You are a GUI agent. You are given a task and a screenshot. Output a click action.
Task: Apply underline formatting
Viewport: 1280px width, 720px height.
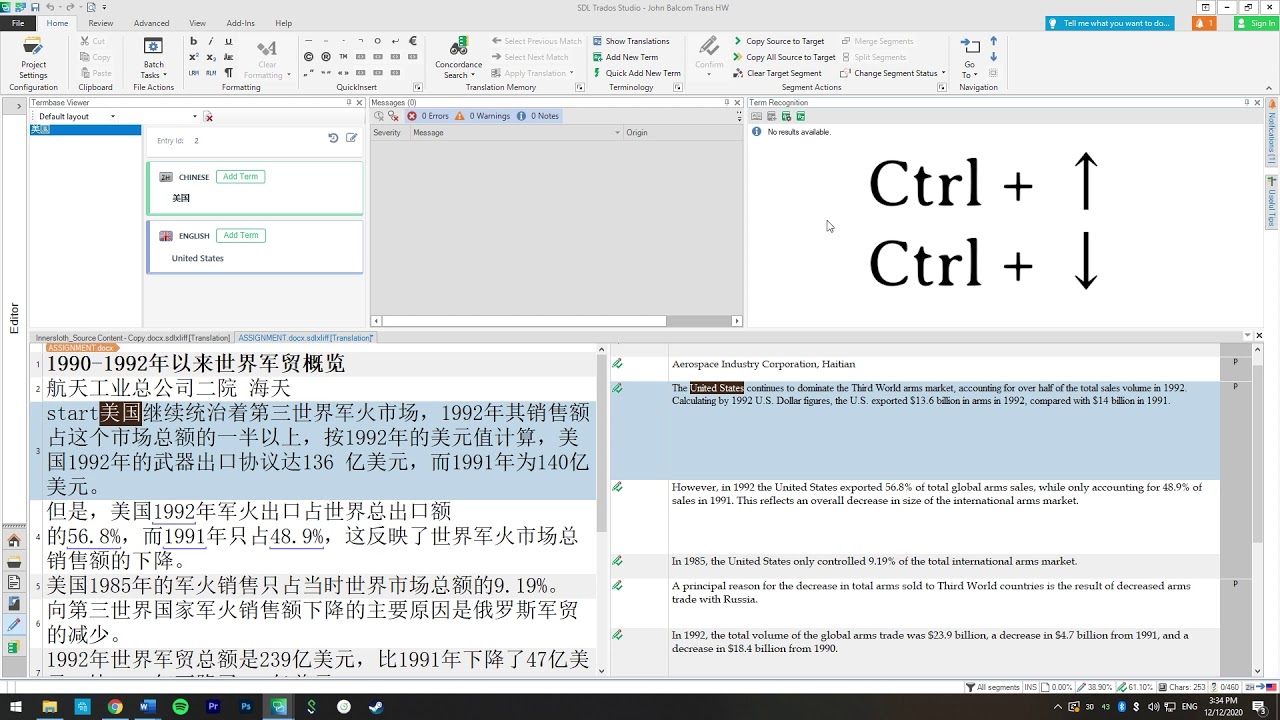[x=228, y=41]
